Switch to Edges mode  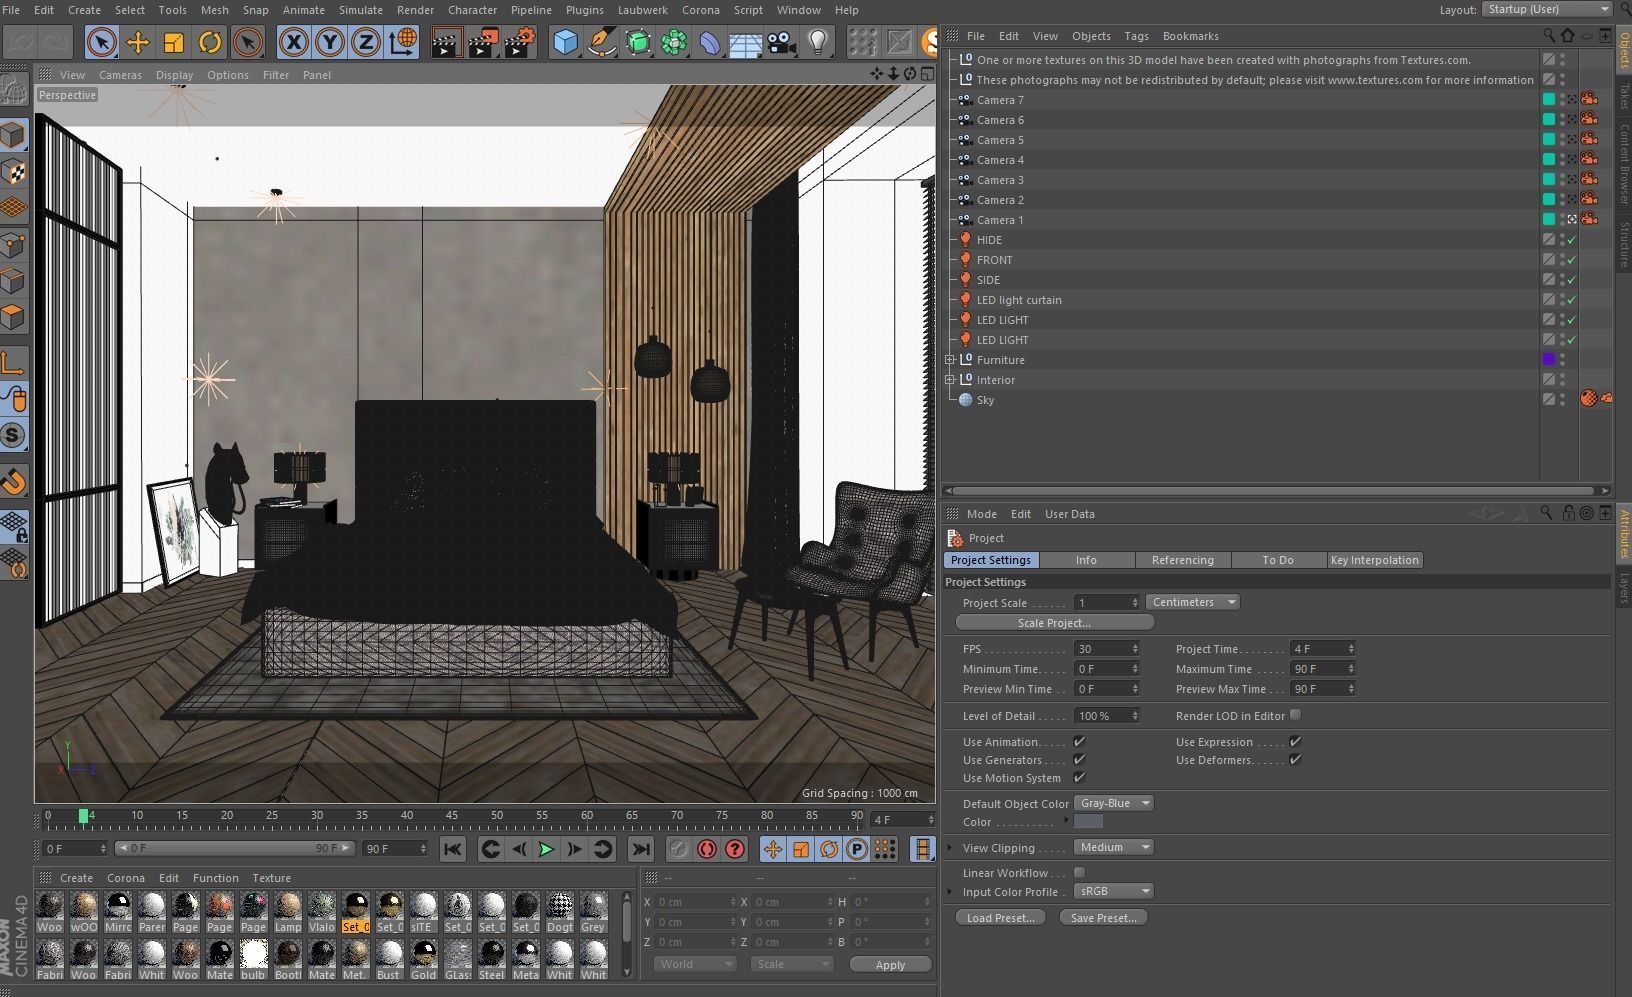pyautogui.click(x=14, y=281)
